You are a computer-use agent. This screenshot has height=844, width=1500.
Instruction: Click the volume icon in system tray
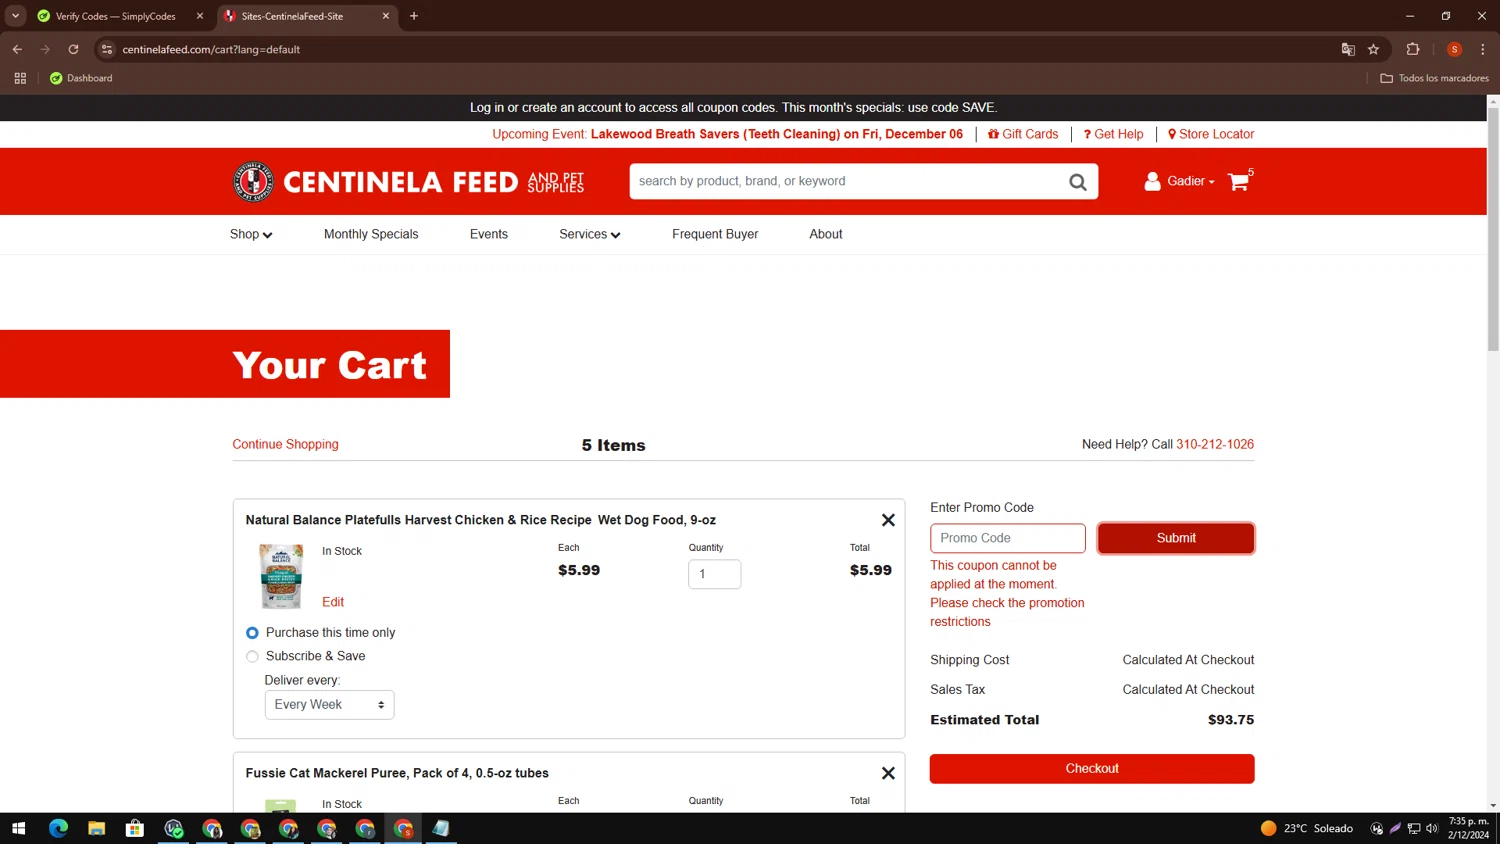click(1432, 828)
